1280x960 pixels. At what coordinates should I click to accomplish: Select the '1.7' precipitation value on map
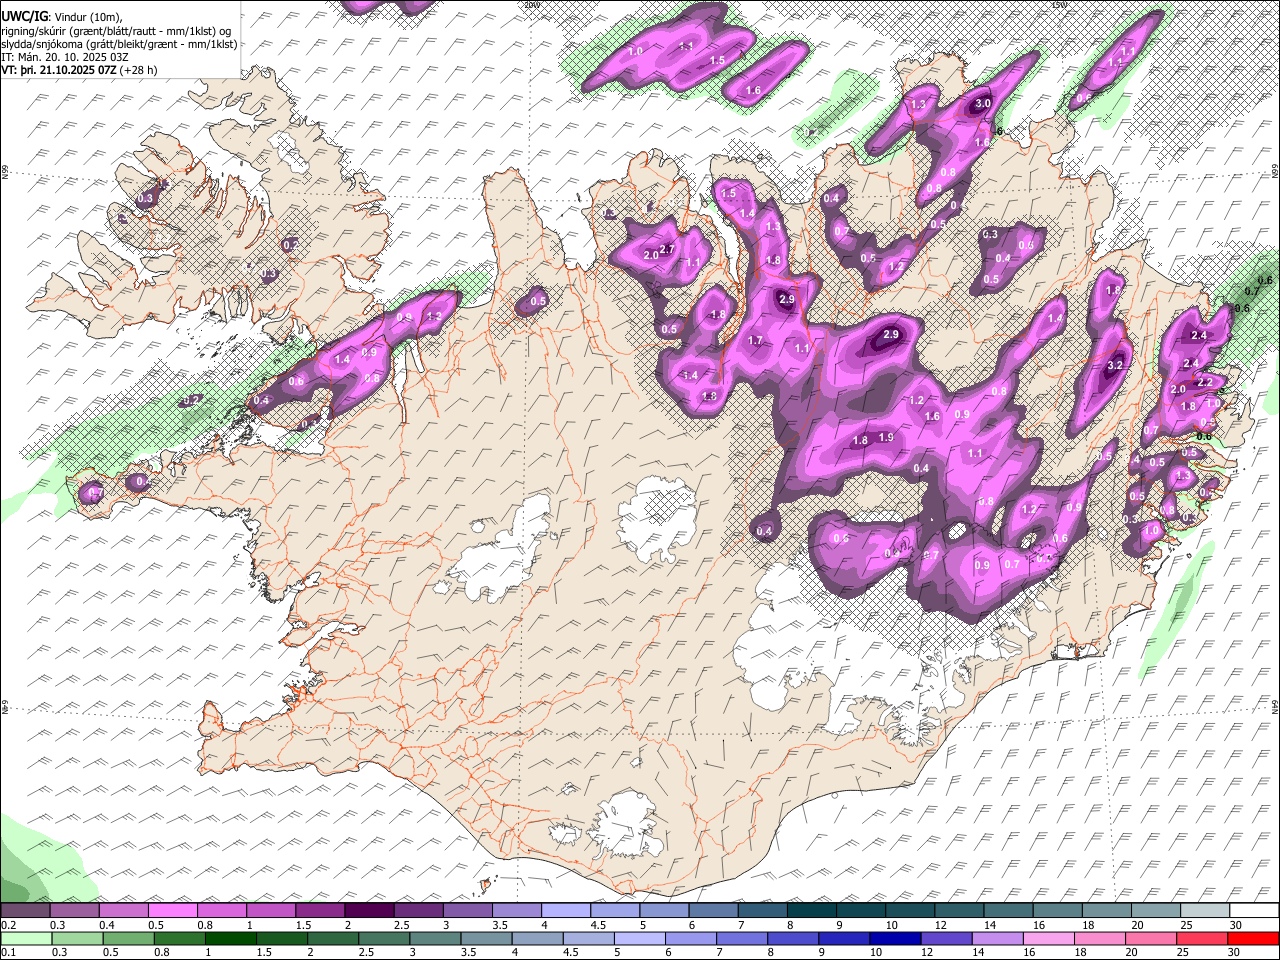coord(755,341)
